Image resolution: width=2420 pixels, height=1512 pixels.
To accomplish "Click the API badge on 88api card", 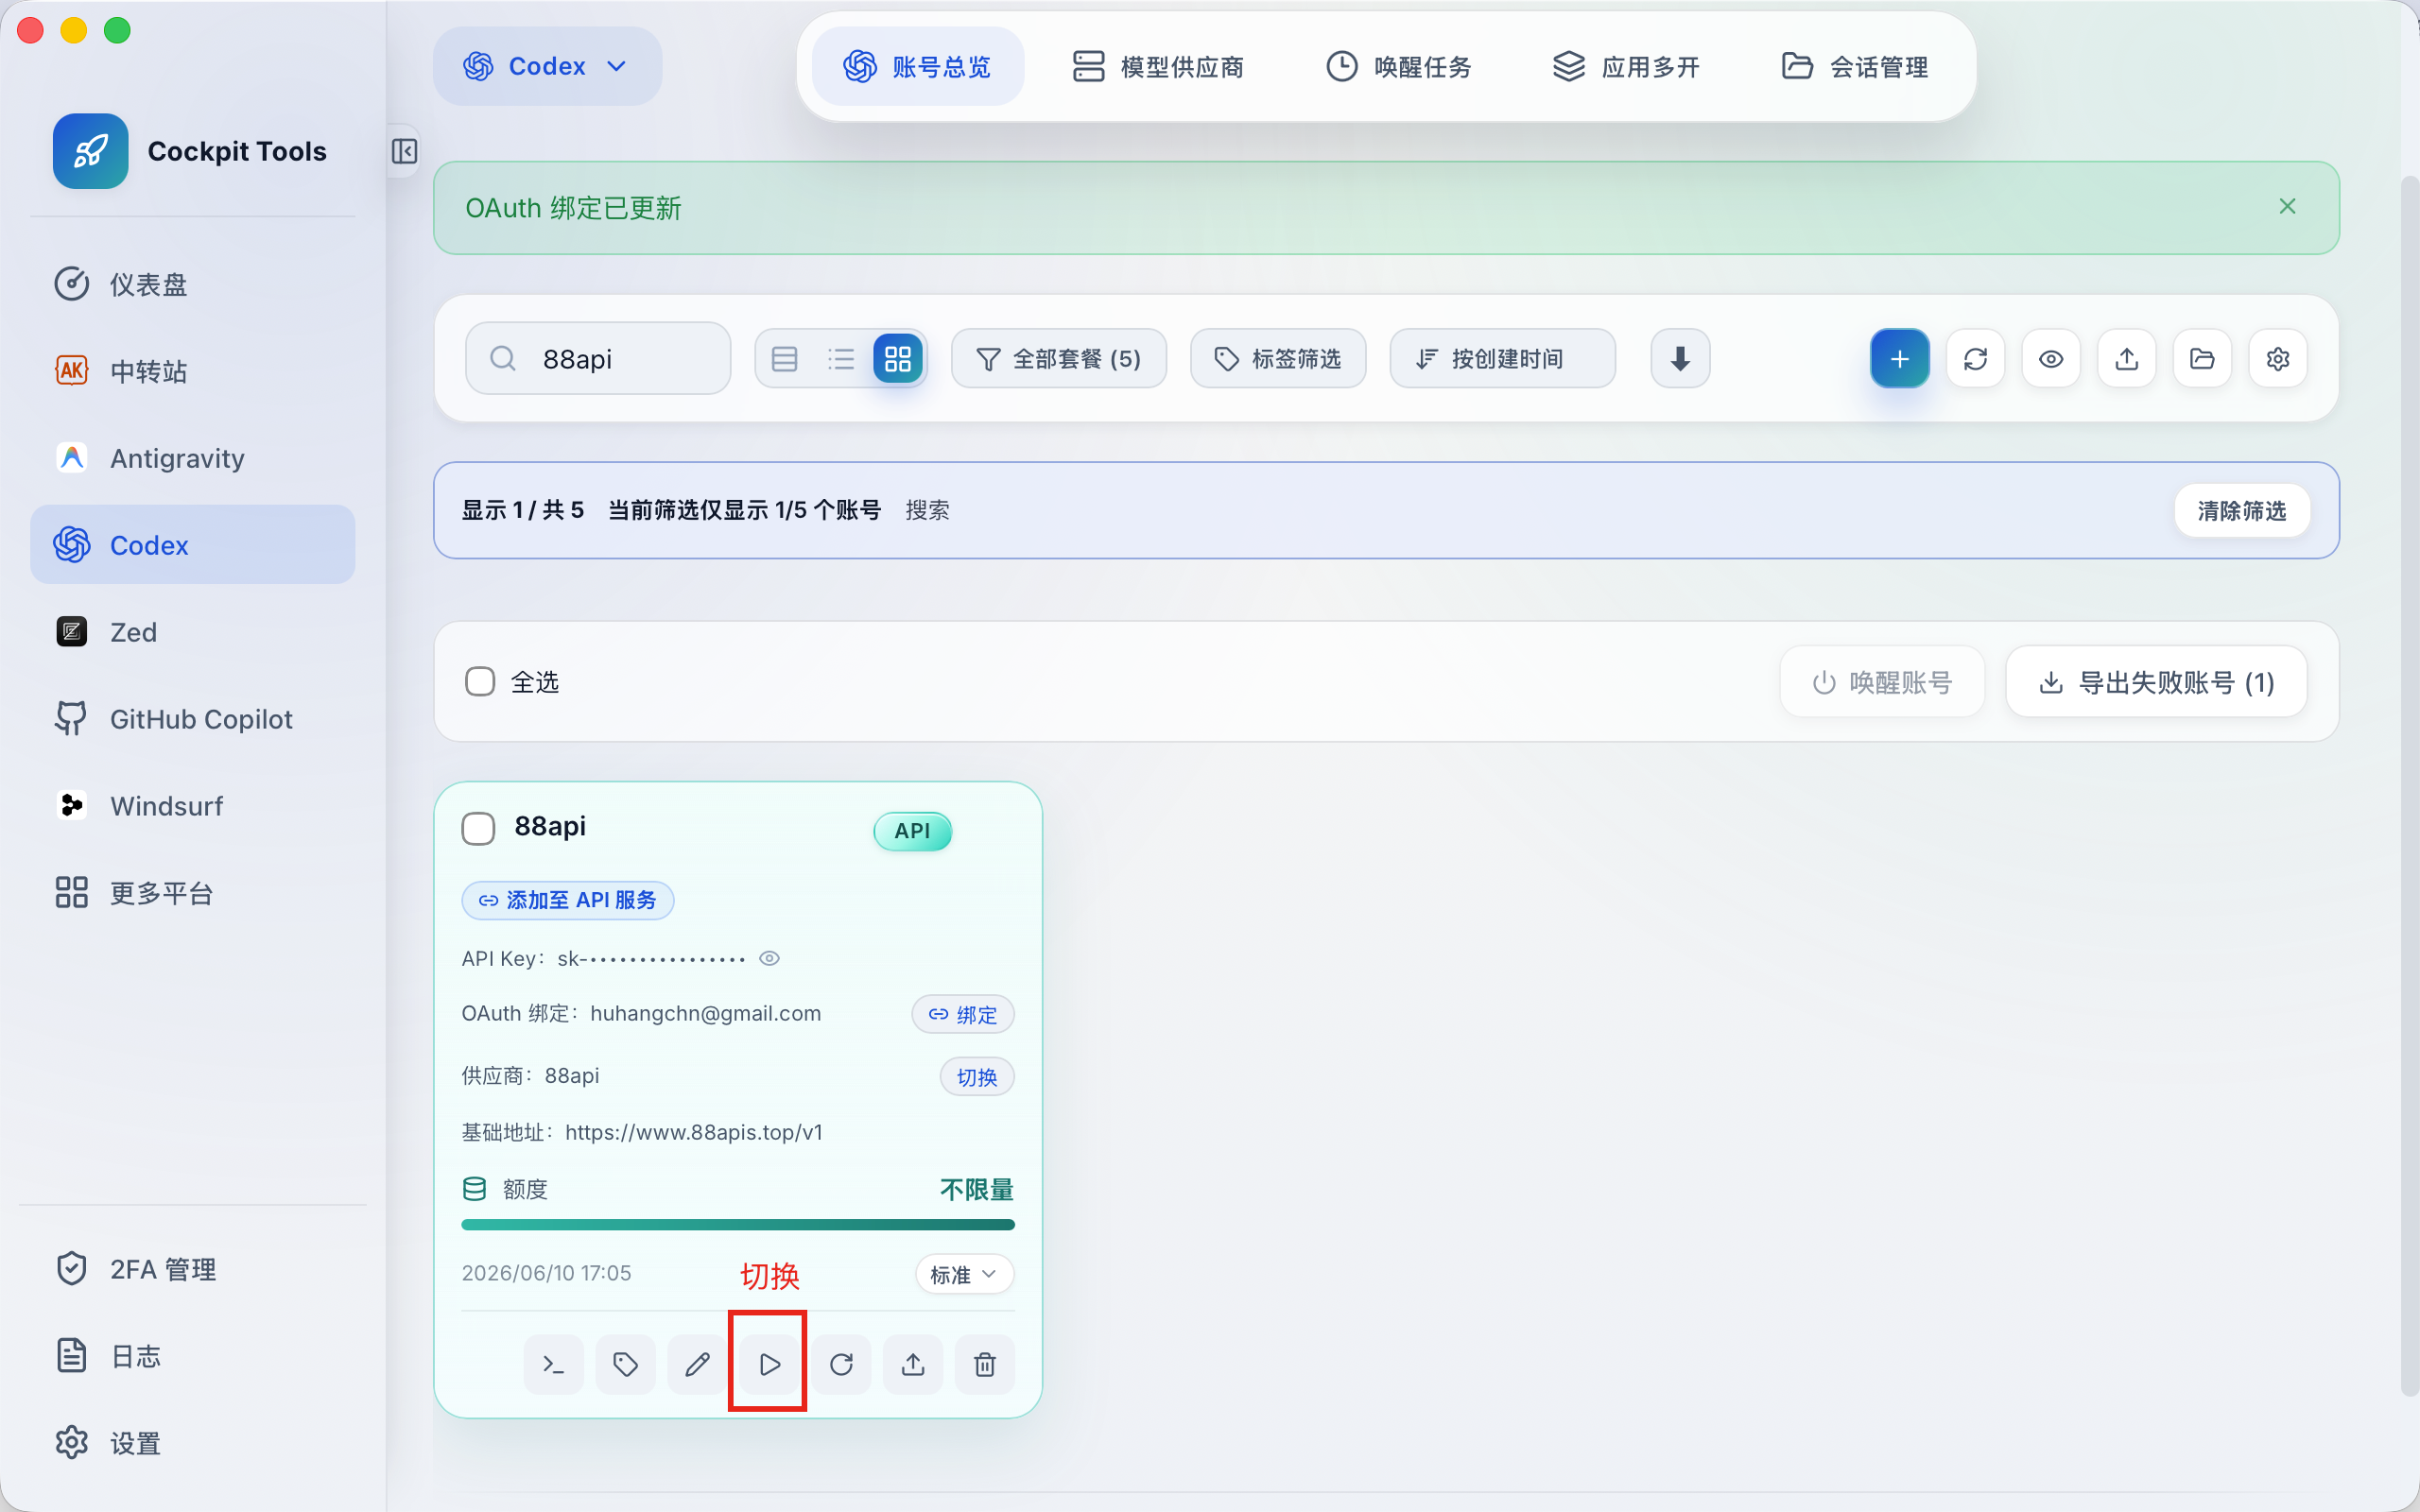I will 912,831.
